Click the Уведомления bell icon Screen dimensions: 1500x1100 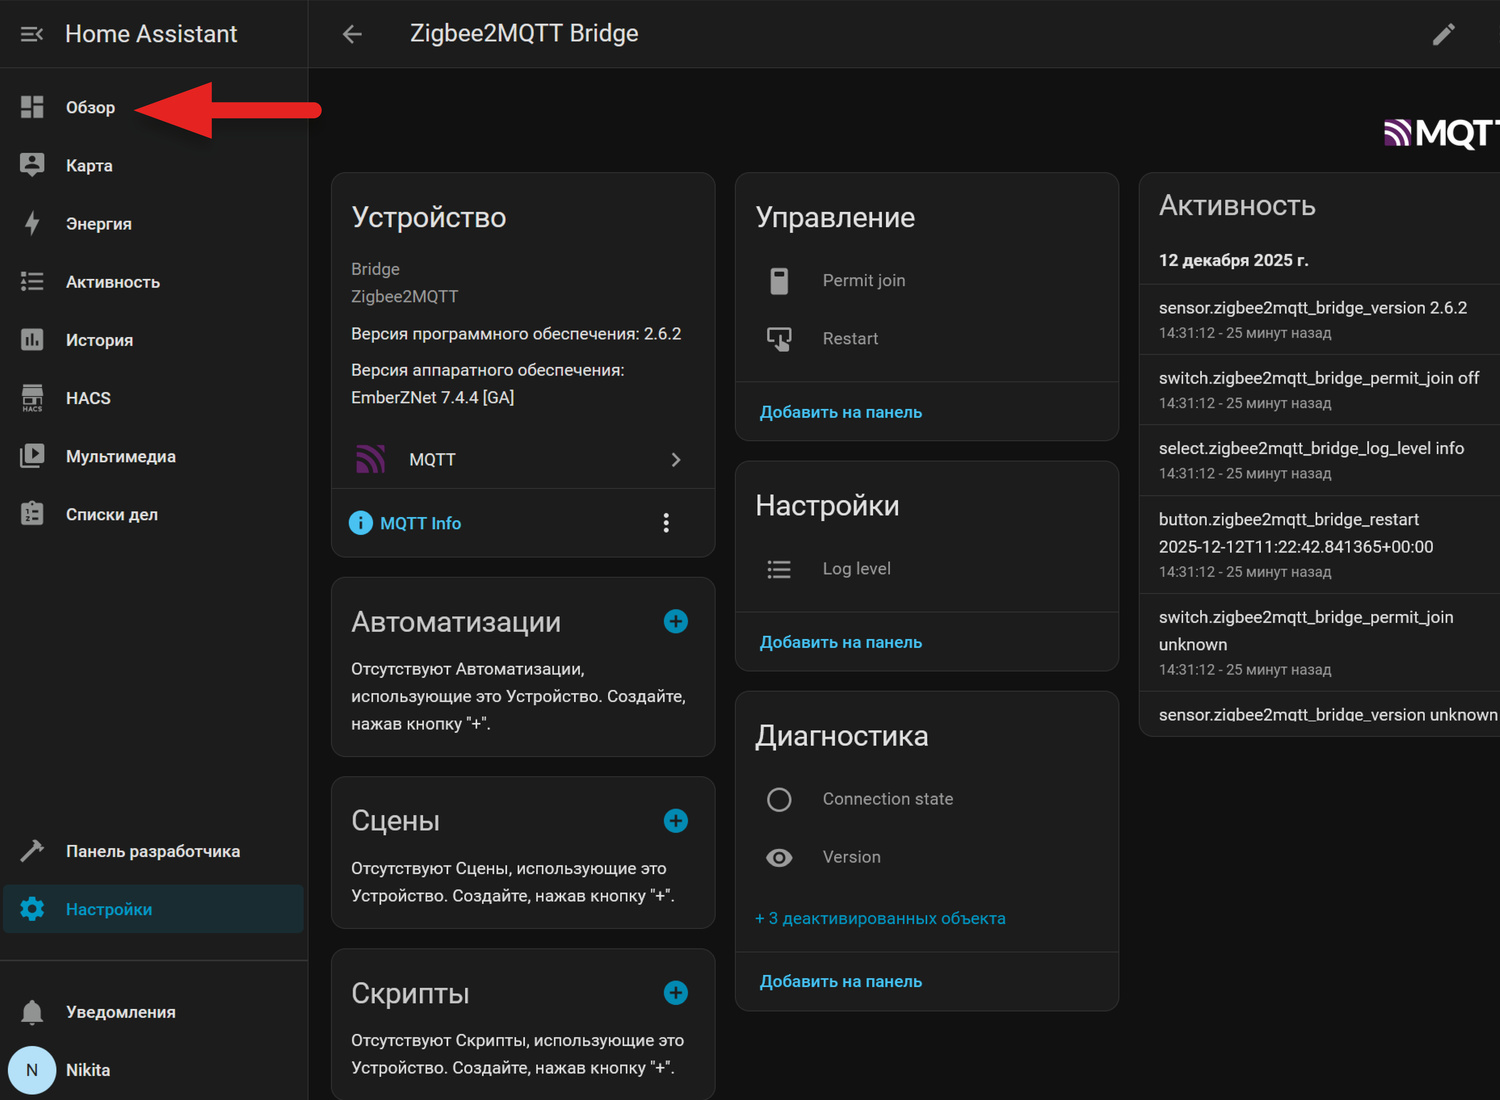click(32, 1012)
